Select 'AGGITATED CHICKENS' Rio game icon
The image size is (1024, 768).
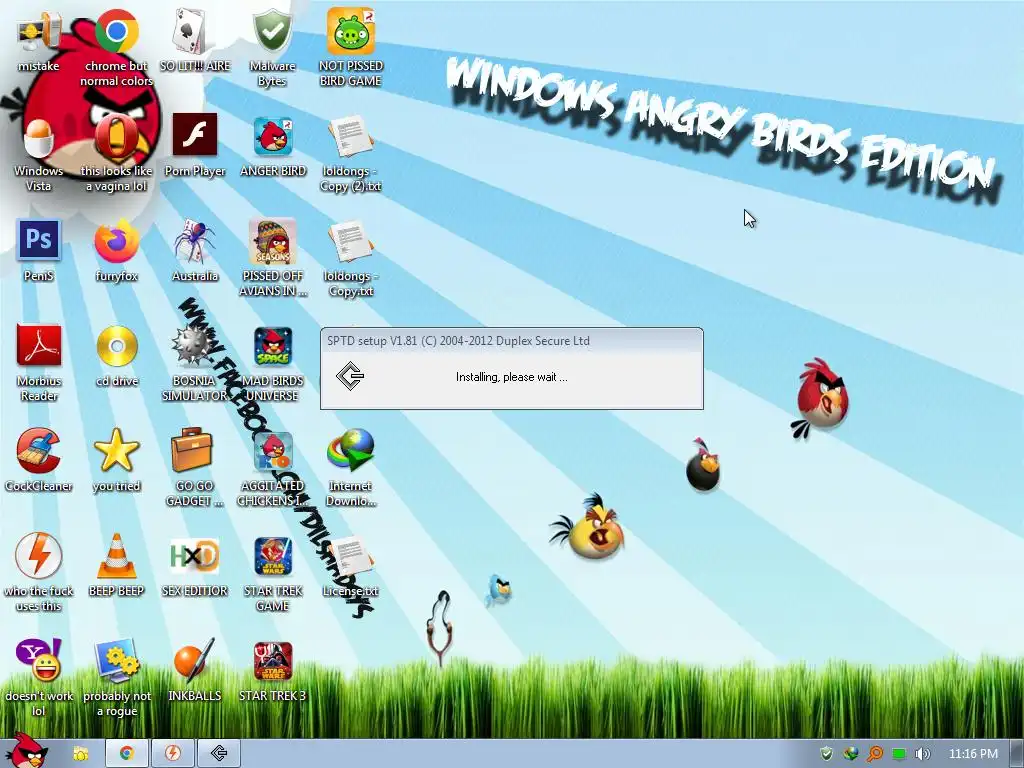coord(273,468)
